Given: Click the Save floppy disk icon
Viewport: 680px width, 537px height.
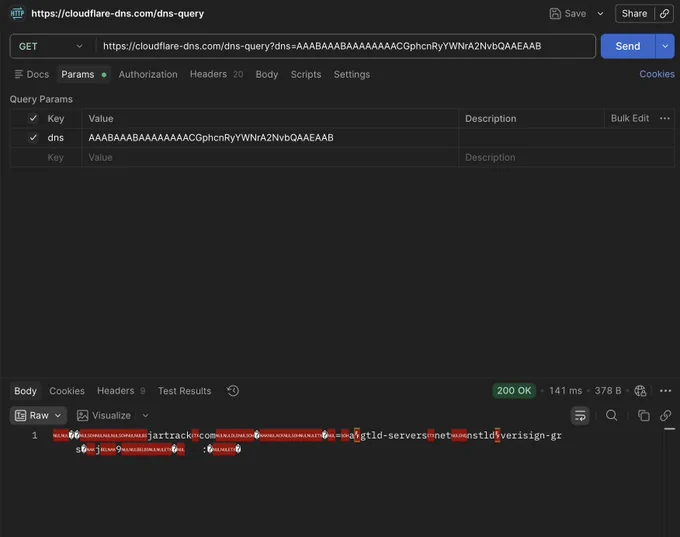Looking at the screenshot, I should pyautogui.click(x=555, y=13).
